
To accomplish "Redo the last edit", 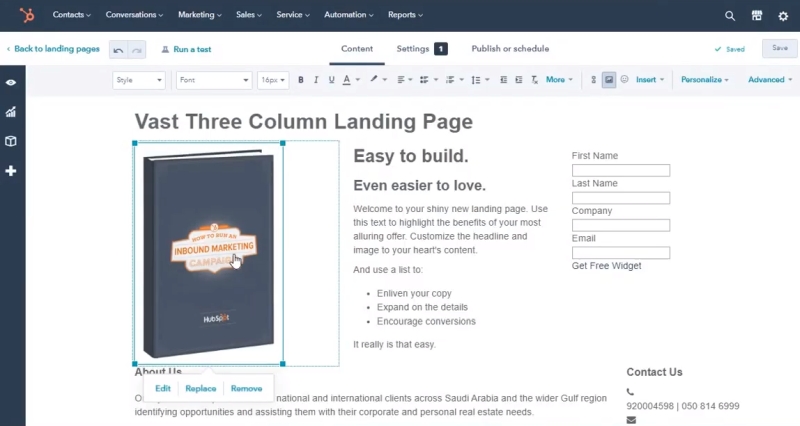I will (137, 49).
